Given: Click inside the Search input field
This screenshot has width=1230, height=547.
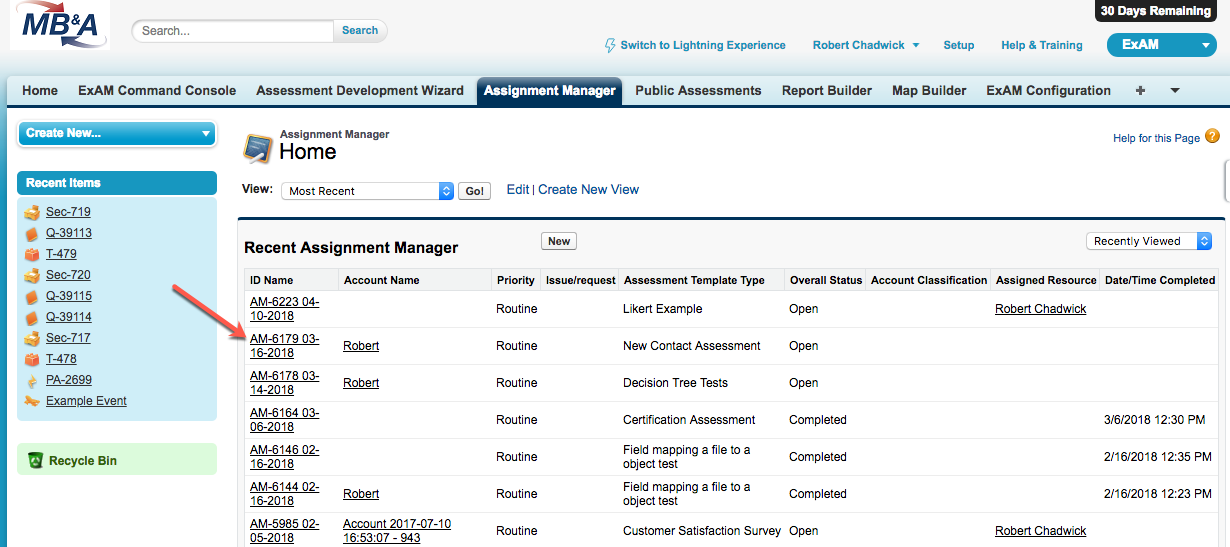Looking at the screenshot, I should (x=233, y=31).
